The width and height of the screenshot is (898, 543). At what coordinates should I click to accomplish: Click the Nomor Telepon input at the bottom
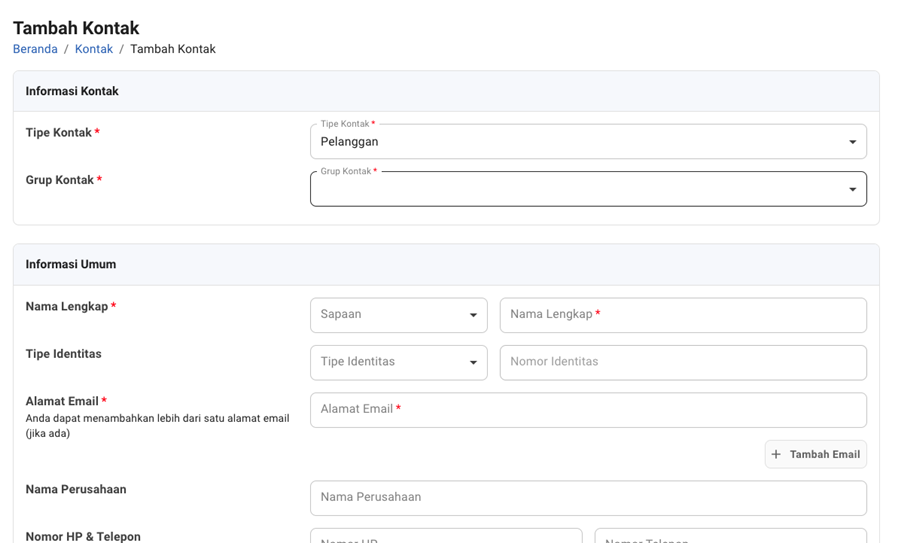click(730, 536)
